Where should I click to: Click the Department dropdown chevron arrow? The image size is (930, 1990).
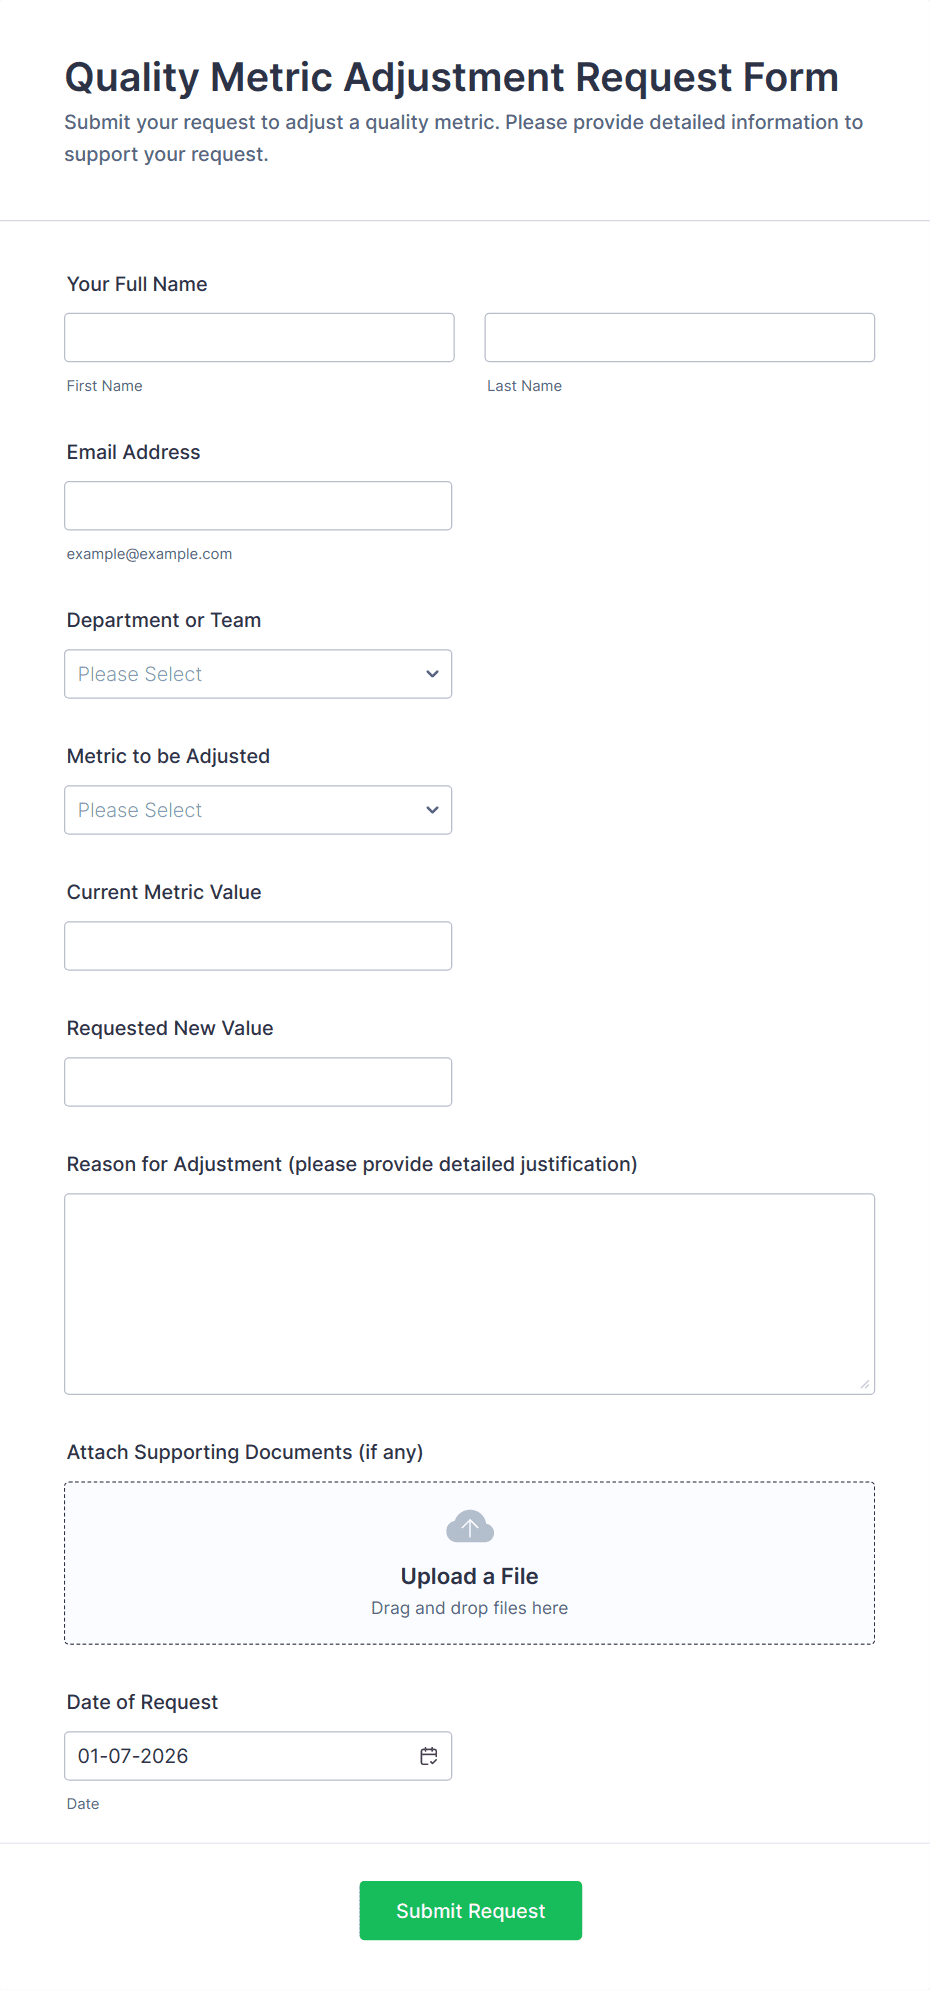click(x=432, y=674)
